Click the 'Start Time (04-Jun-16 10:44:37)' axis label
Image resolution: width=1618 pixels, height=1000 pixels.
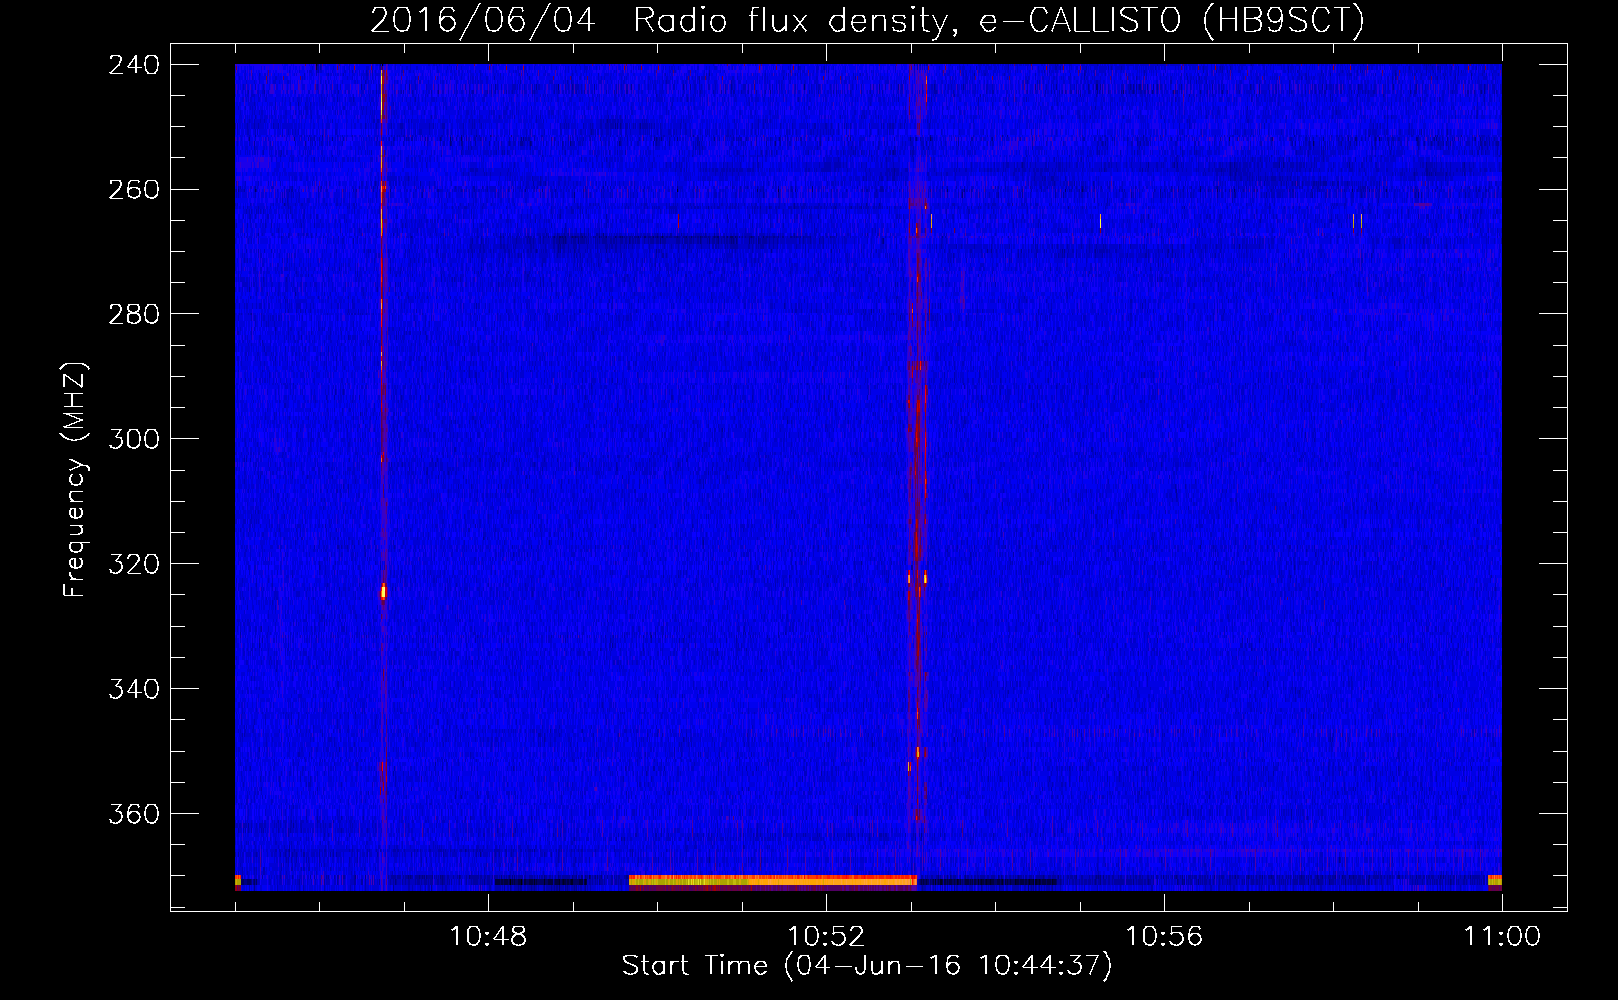(867, 966)
